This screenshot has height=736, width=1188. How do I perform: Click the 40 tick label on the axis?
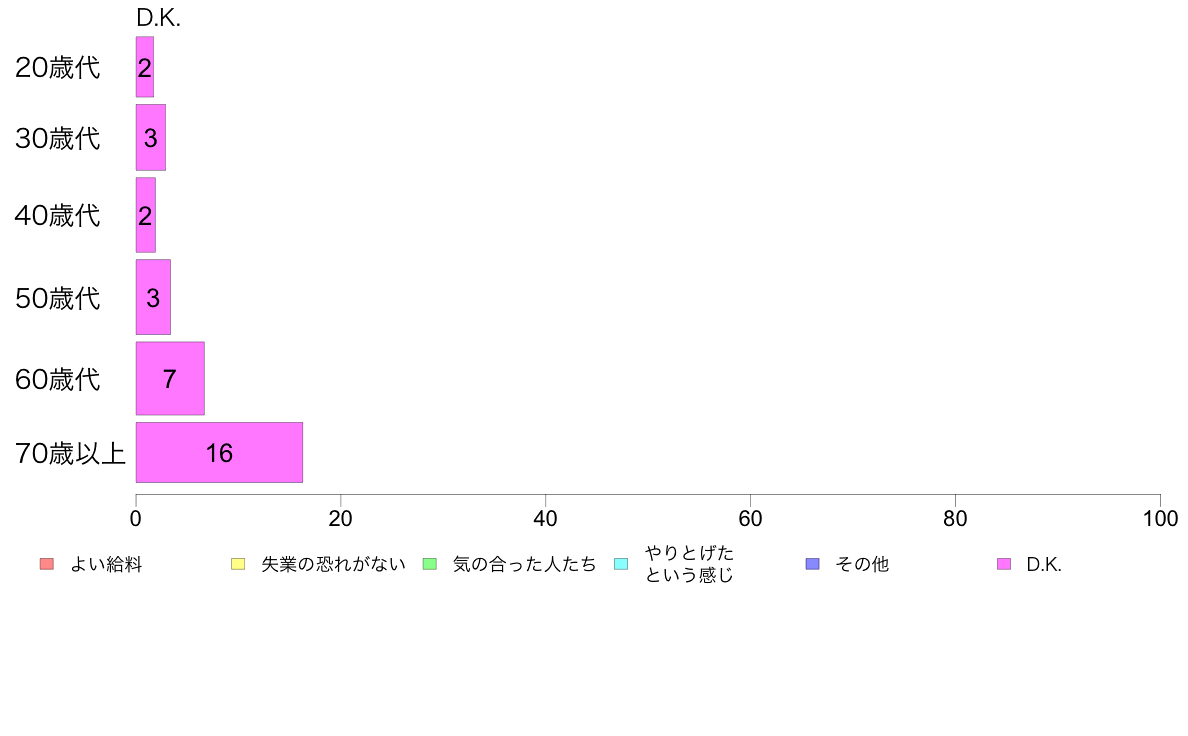click(546, 518)
